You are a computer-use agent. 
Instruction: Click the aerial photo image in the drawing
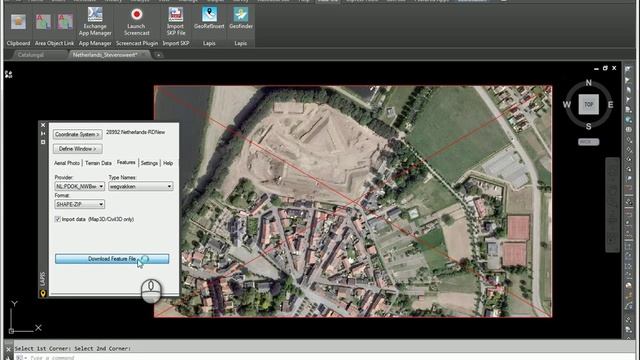pyautogui.click(x=353, y=201)
